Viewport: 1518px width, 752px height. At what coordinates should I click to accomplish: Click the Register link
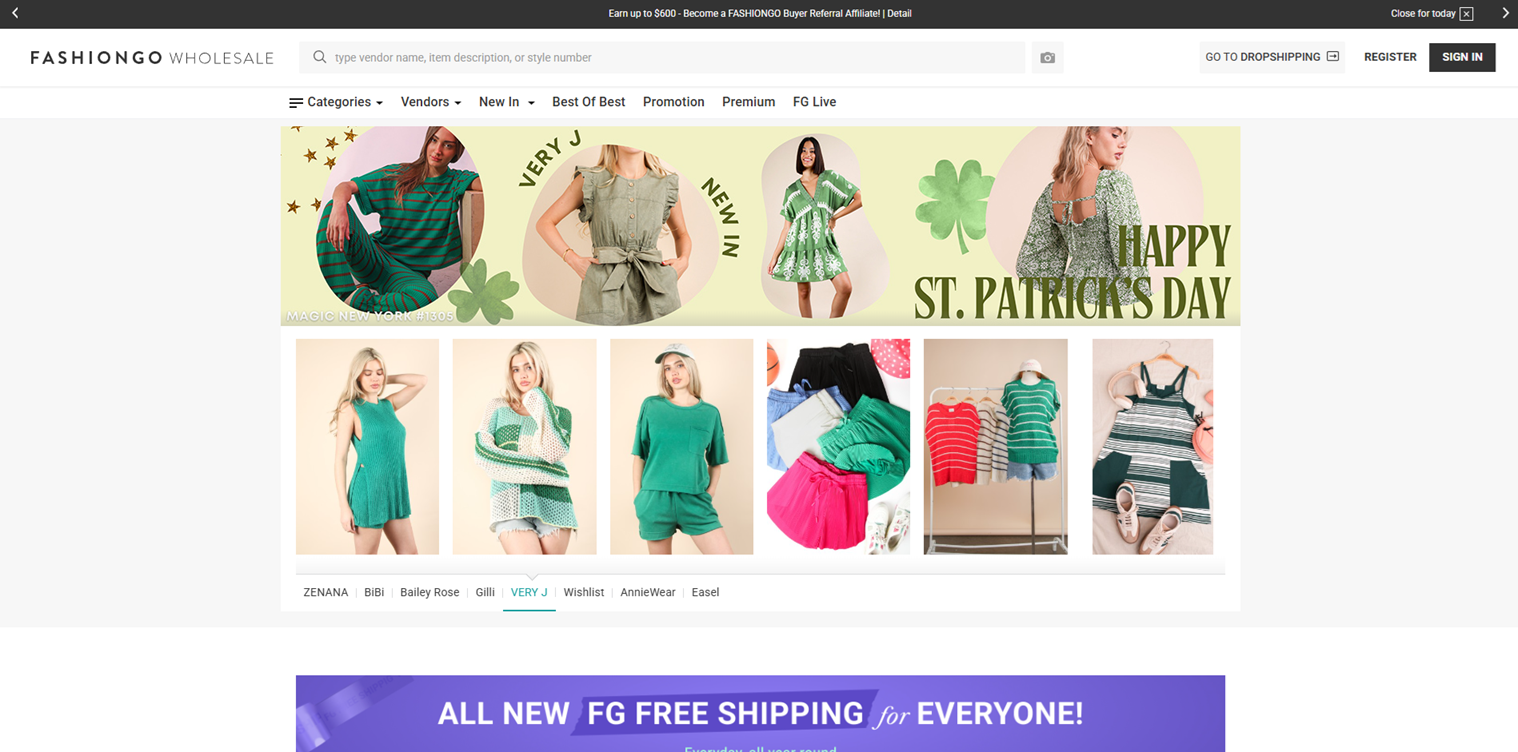tap(1390, 57)
